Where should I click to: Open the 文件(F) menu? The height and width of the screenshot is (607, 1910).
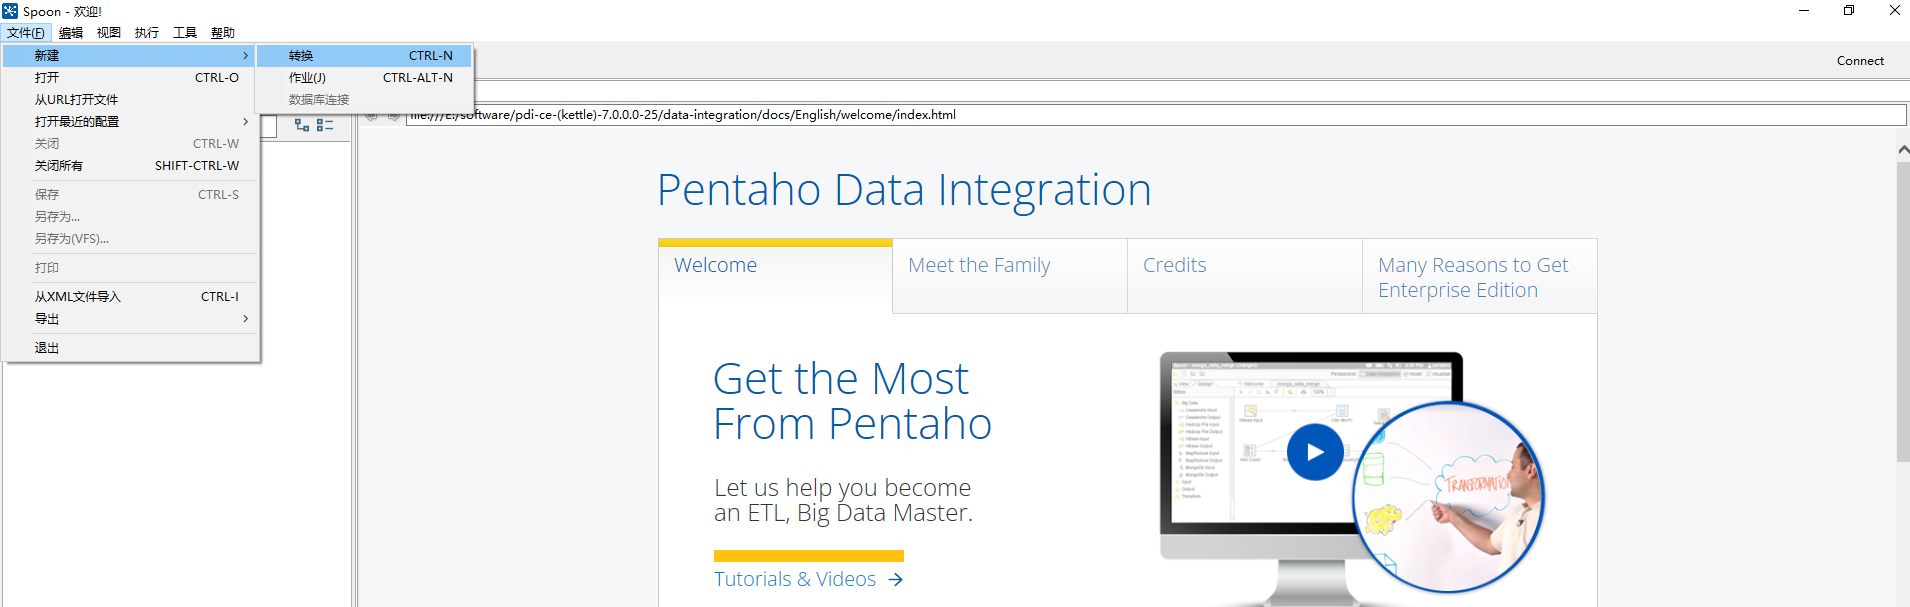(26, 33)
